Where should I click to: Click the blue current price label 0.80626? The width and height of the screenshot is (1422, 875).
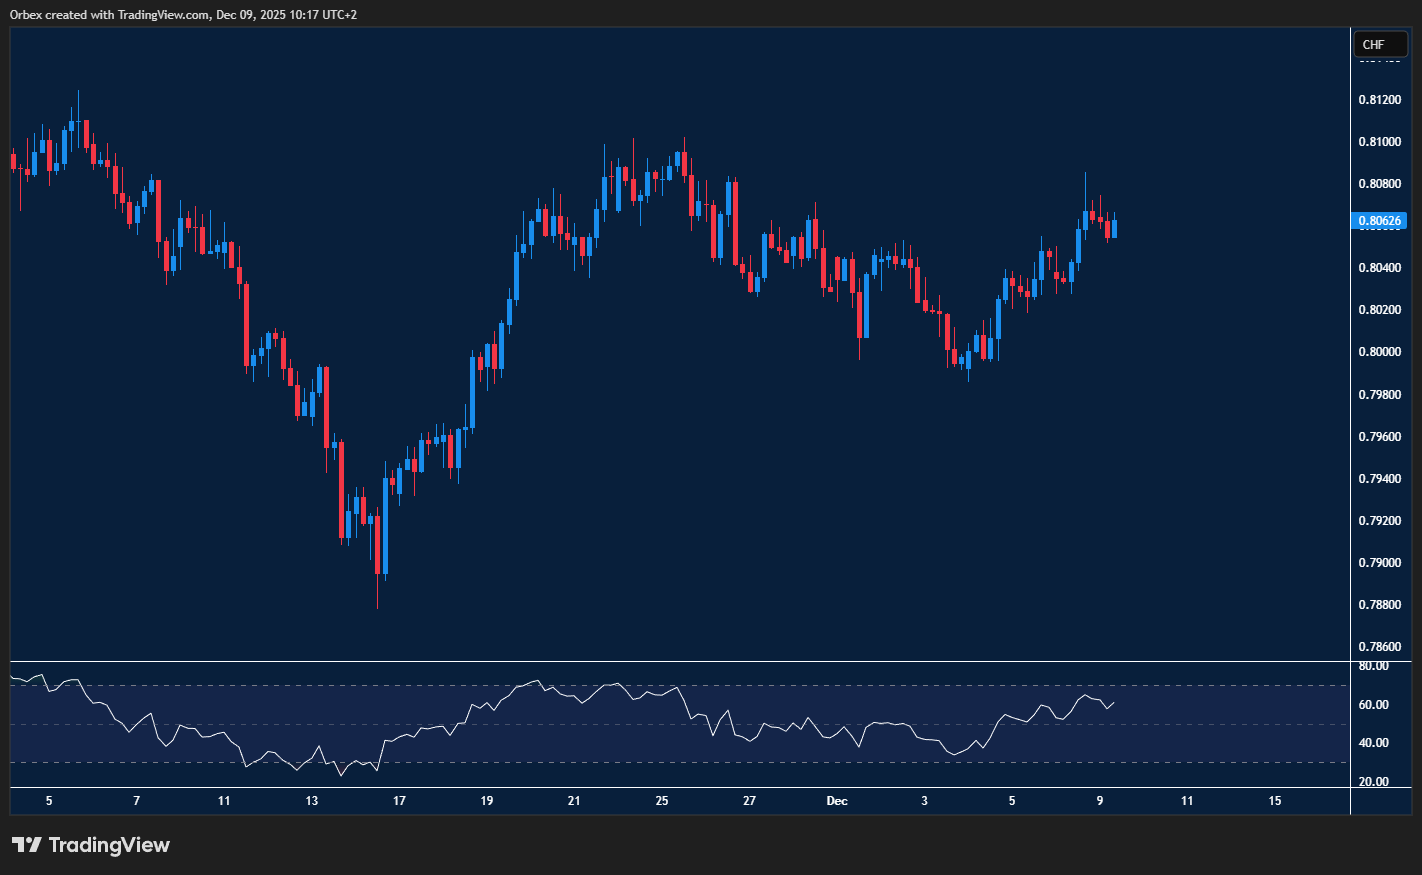(1380, 221)
